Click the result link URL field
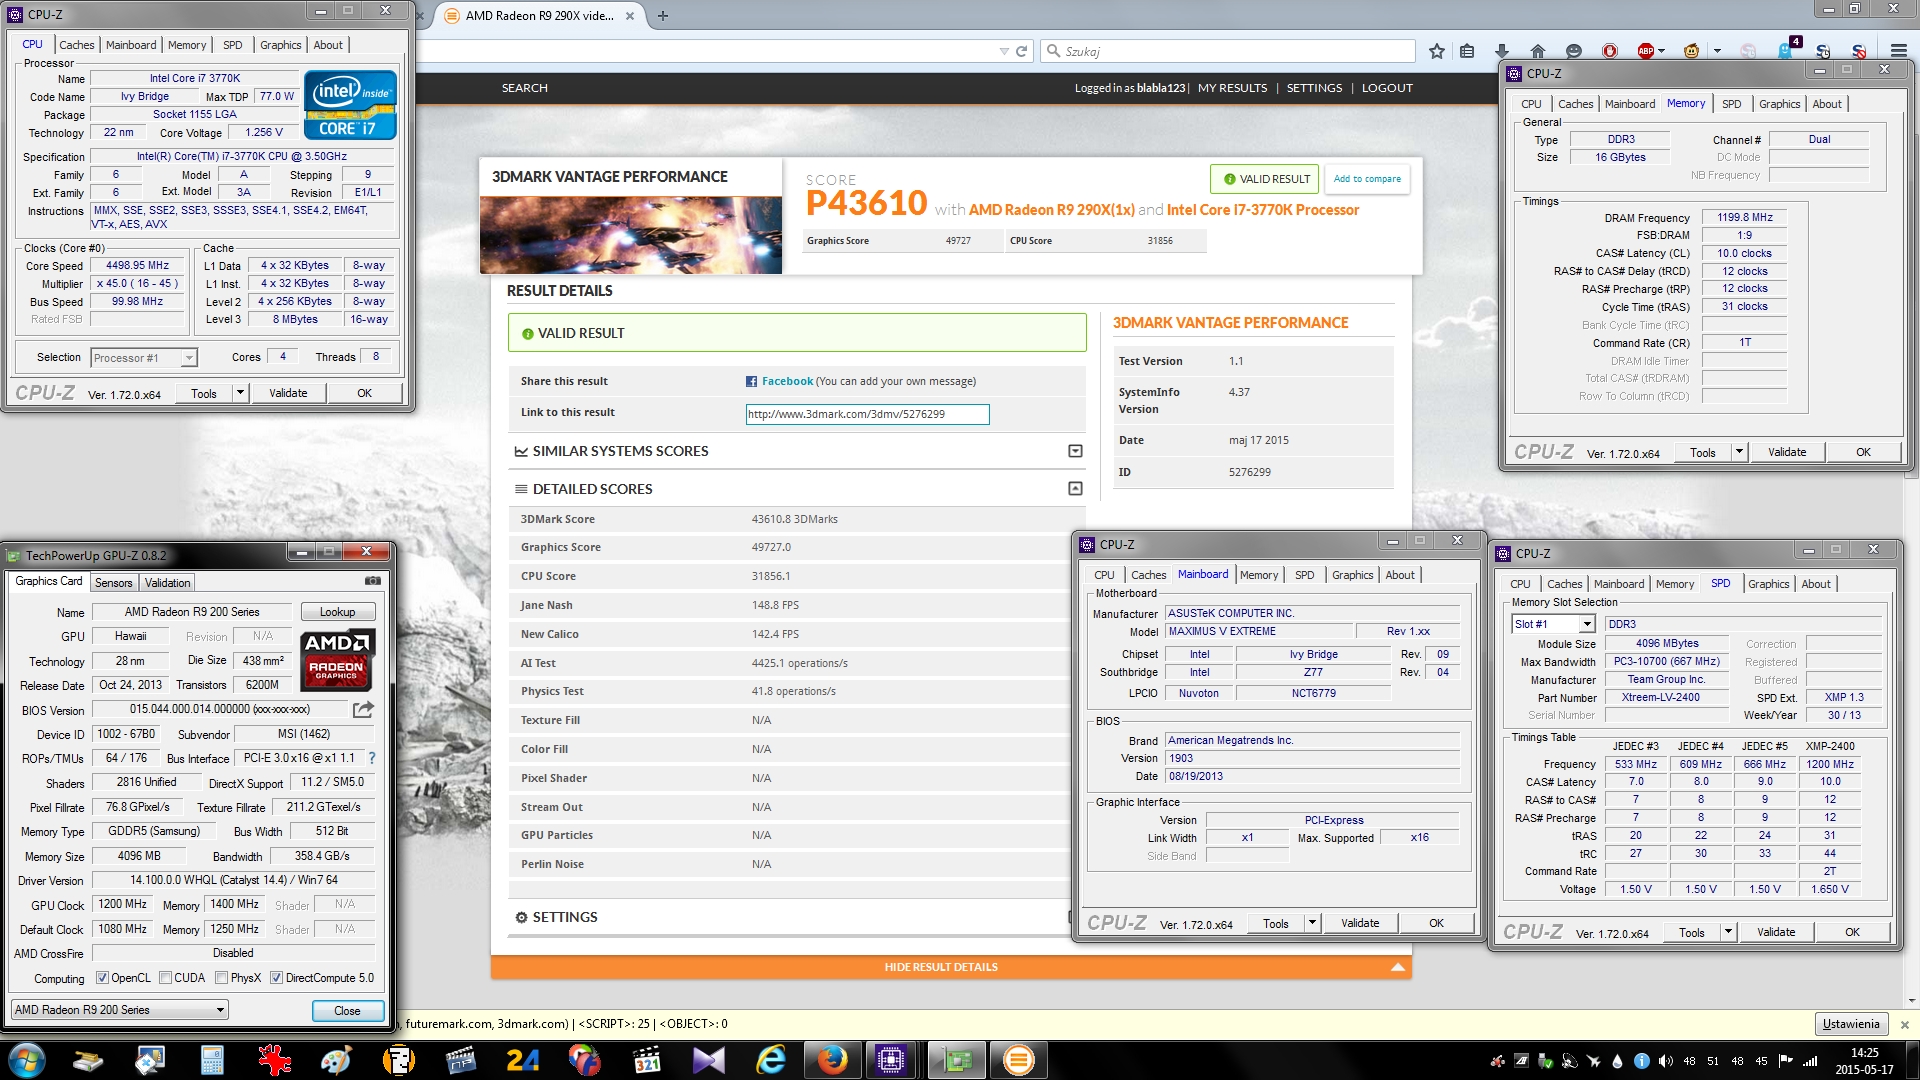This screenshot has height=1080, width=1920. (867, 414)
